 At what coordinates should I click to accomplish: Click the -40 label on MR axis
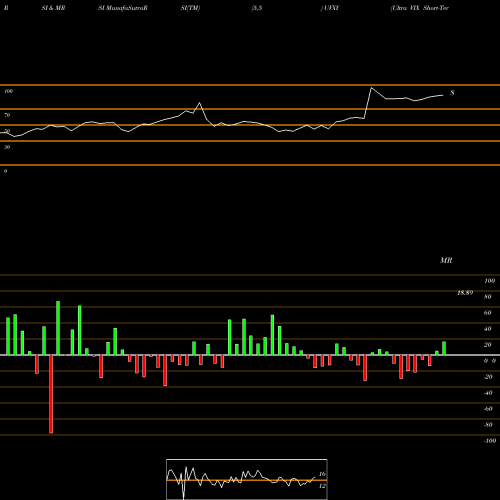point(488,393)
